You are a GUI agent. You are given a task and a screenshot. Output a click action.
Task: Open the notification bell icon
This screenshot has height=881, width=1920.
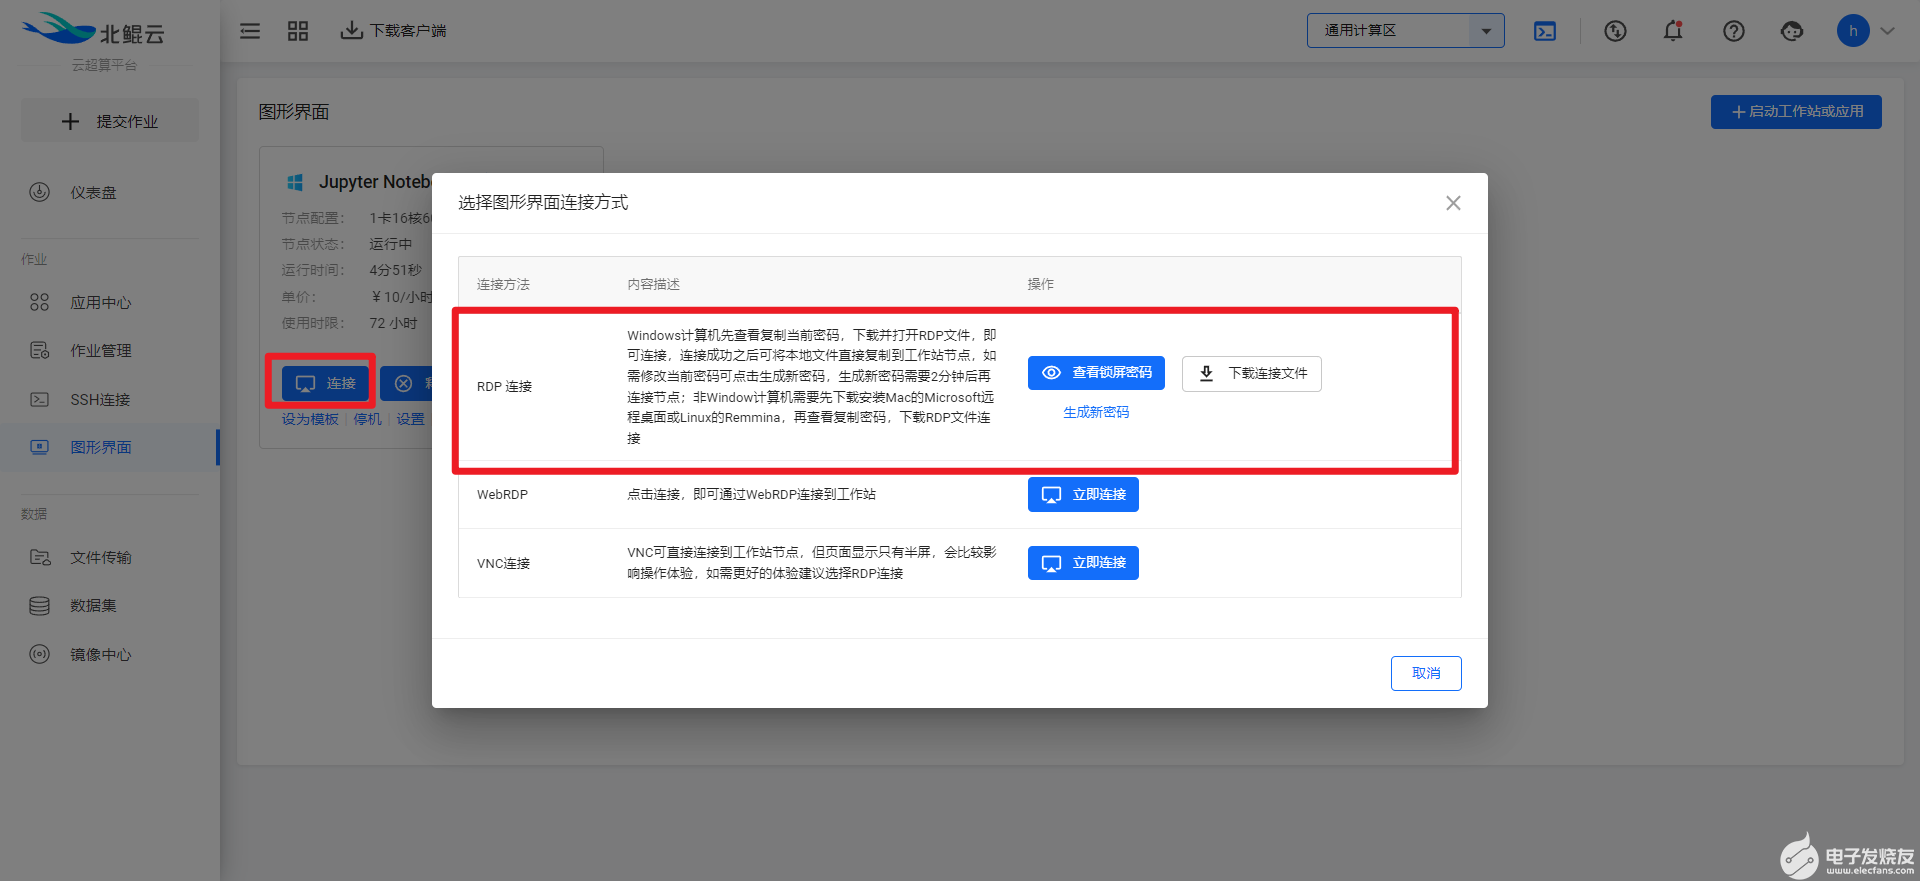(1673, 31)
